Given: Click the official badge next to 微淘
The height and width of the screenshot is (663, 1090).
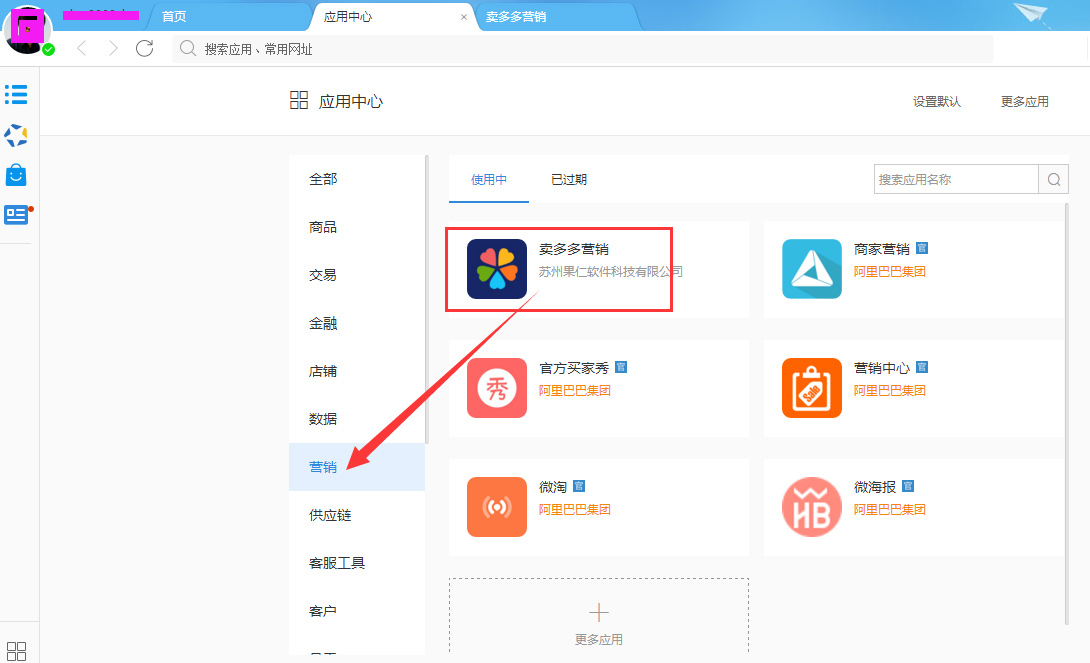Looking at the screenshot, I should pos(578,486).
